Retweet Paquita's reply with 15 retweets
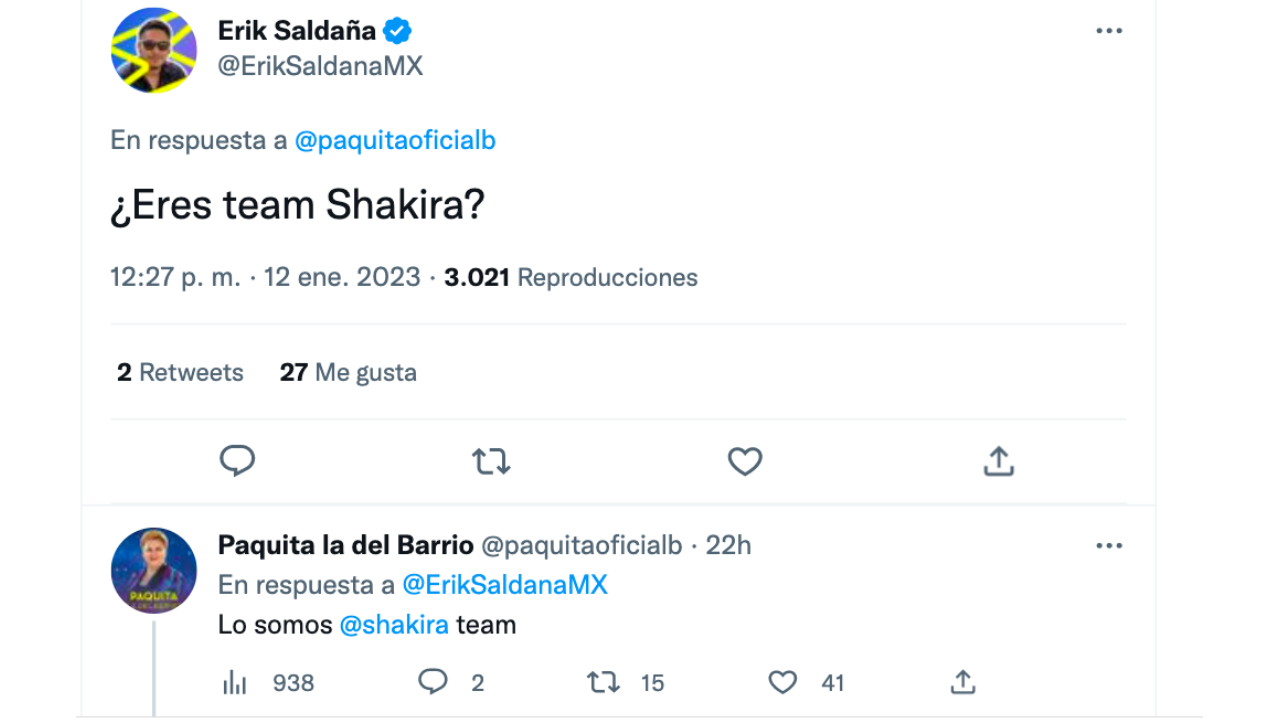This screenshot has width=1280, height=720. tap(603, 682)
